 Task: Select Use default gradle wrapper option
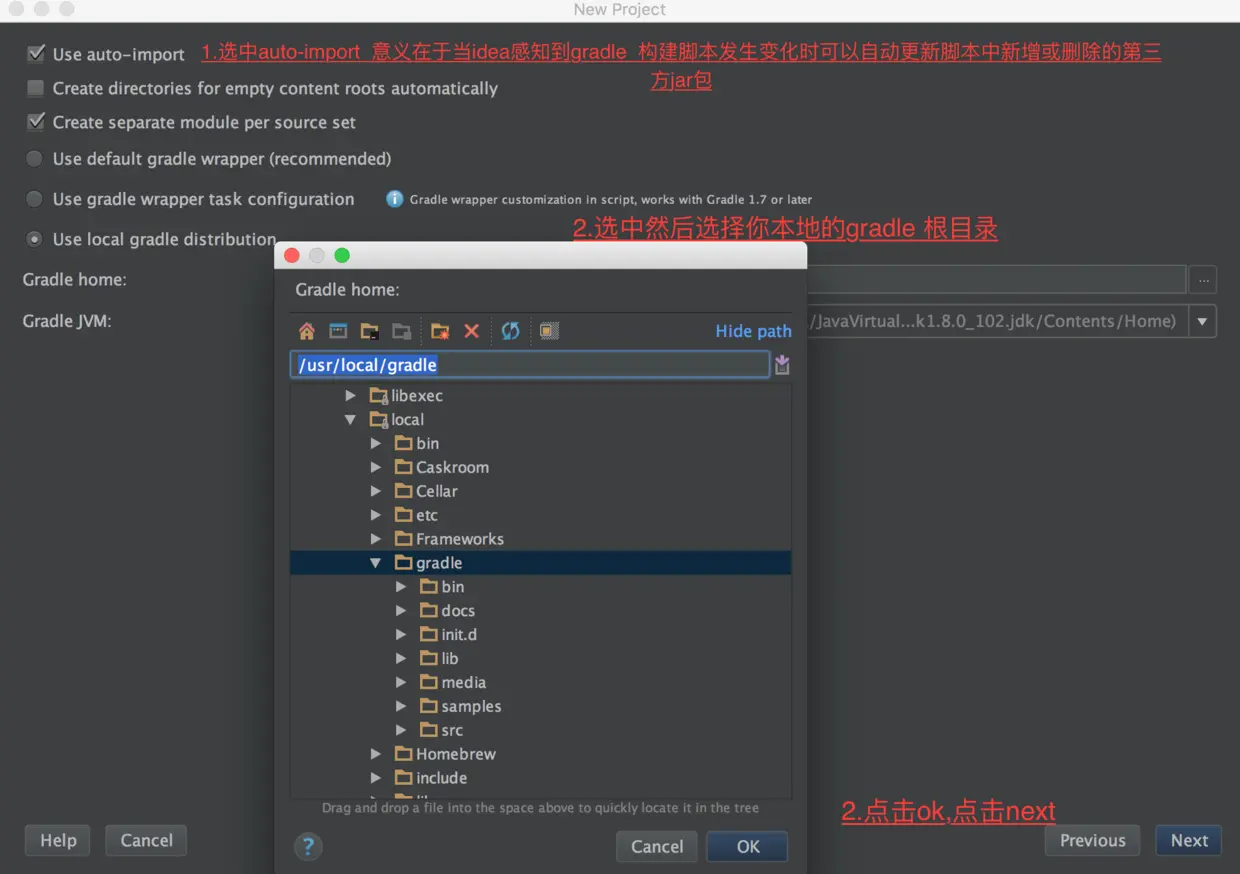[33, 158]
